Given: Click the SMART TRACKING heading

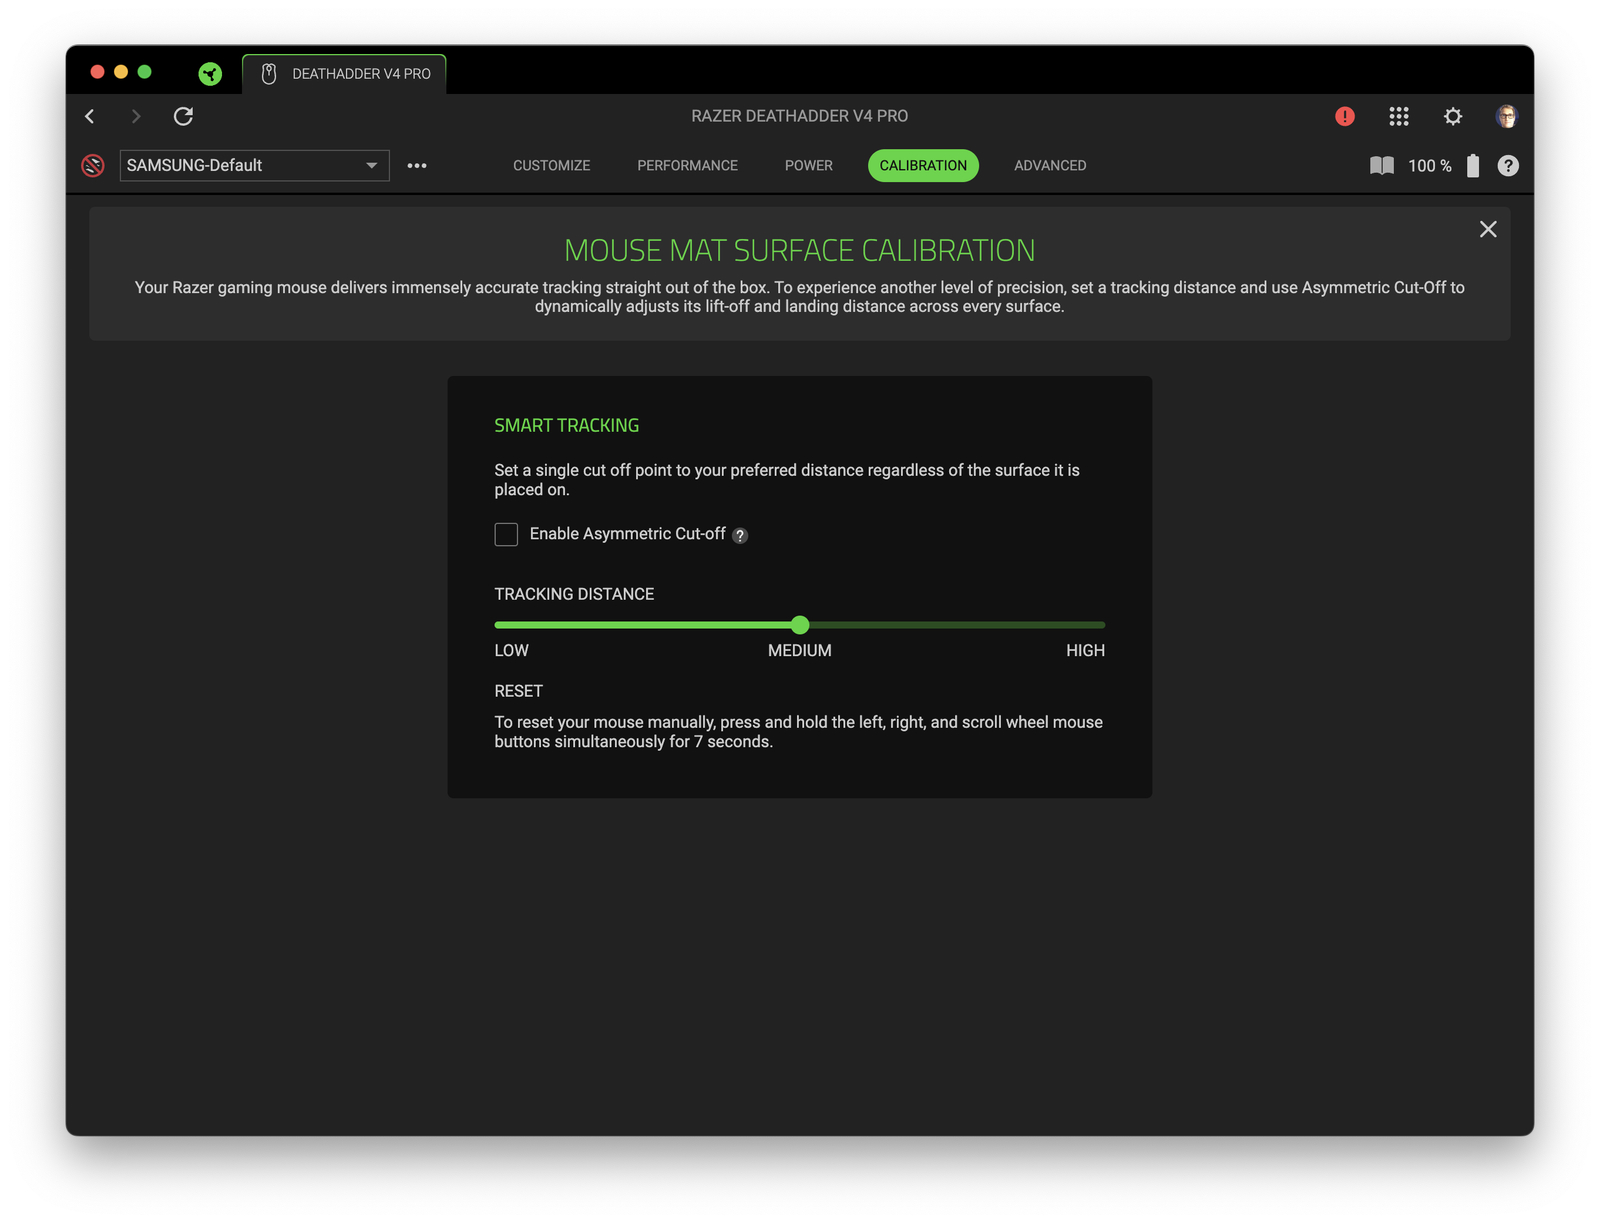Looking at the screenshot, I should [x=567, y=425].
